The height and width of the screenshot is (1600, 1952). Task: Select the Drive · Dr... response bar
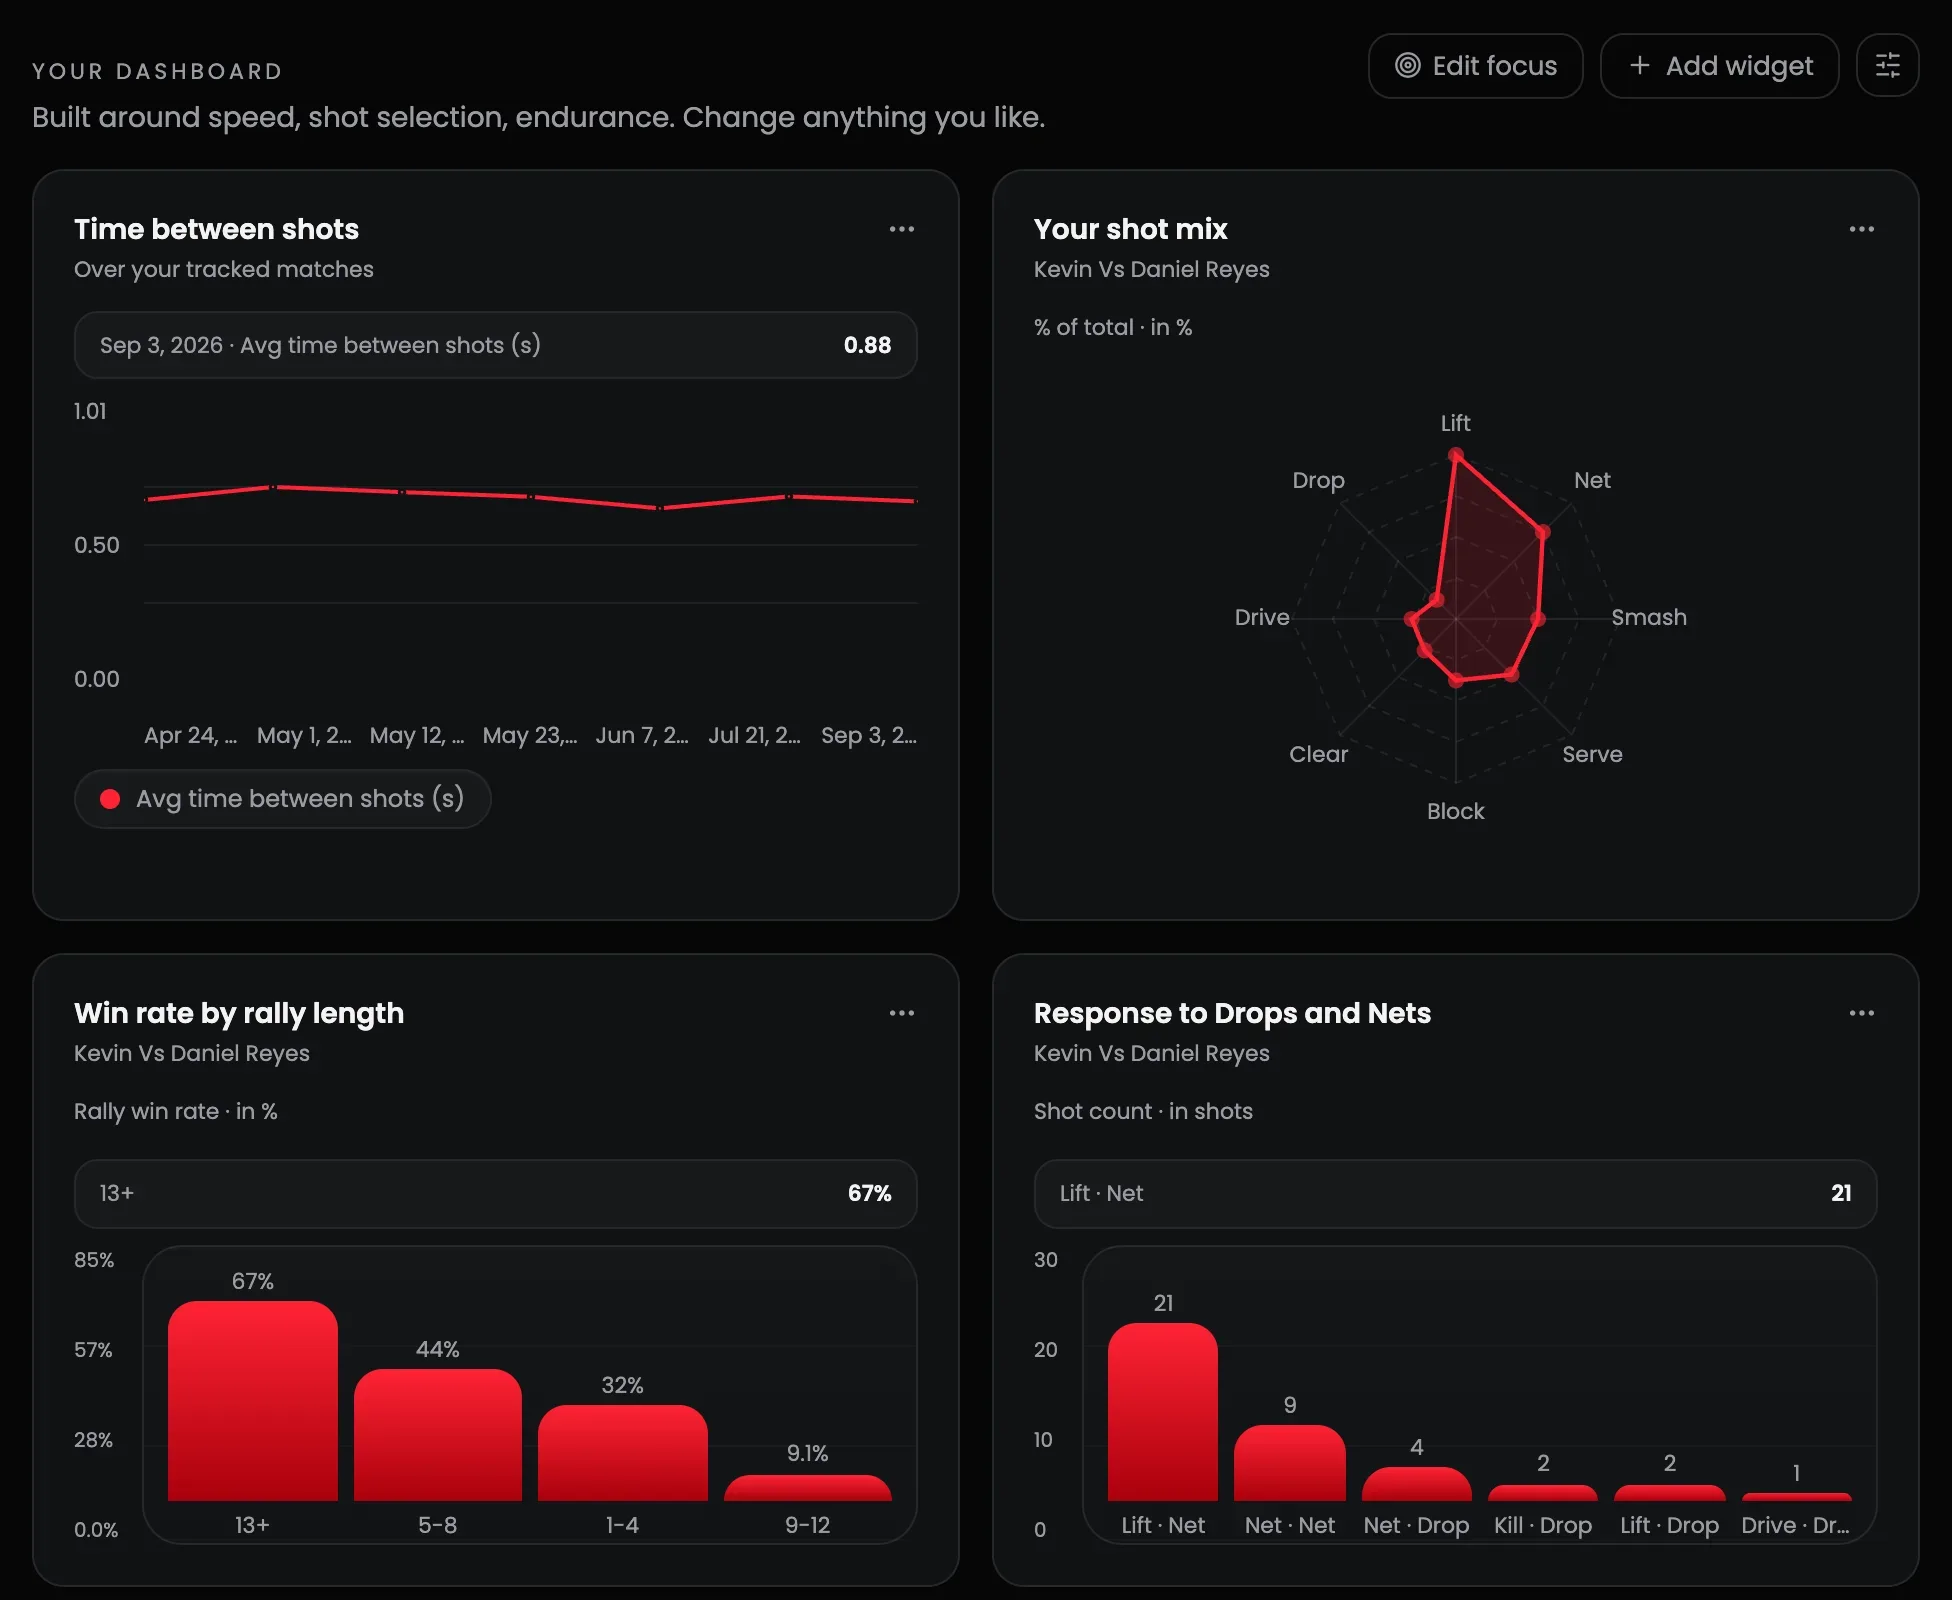(1796, 1496)
